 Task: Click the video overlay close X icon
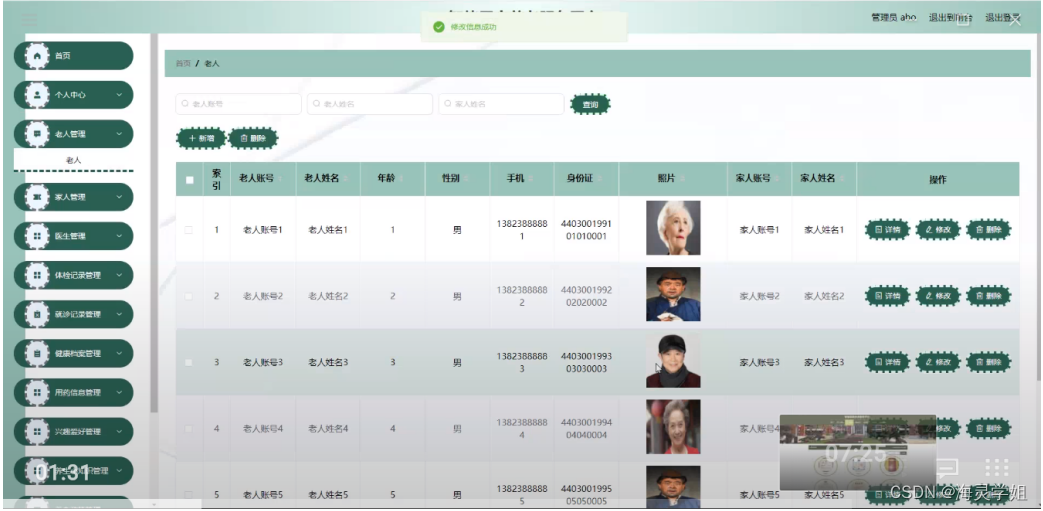coord(1015,20)
